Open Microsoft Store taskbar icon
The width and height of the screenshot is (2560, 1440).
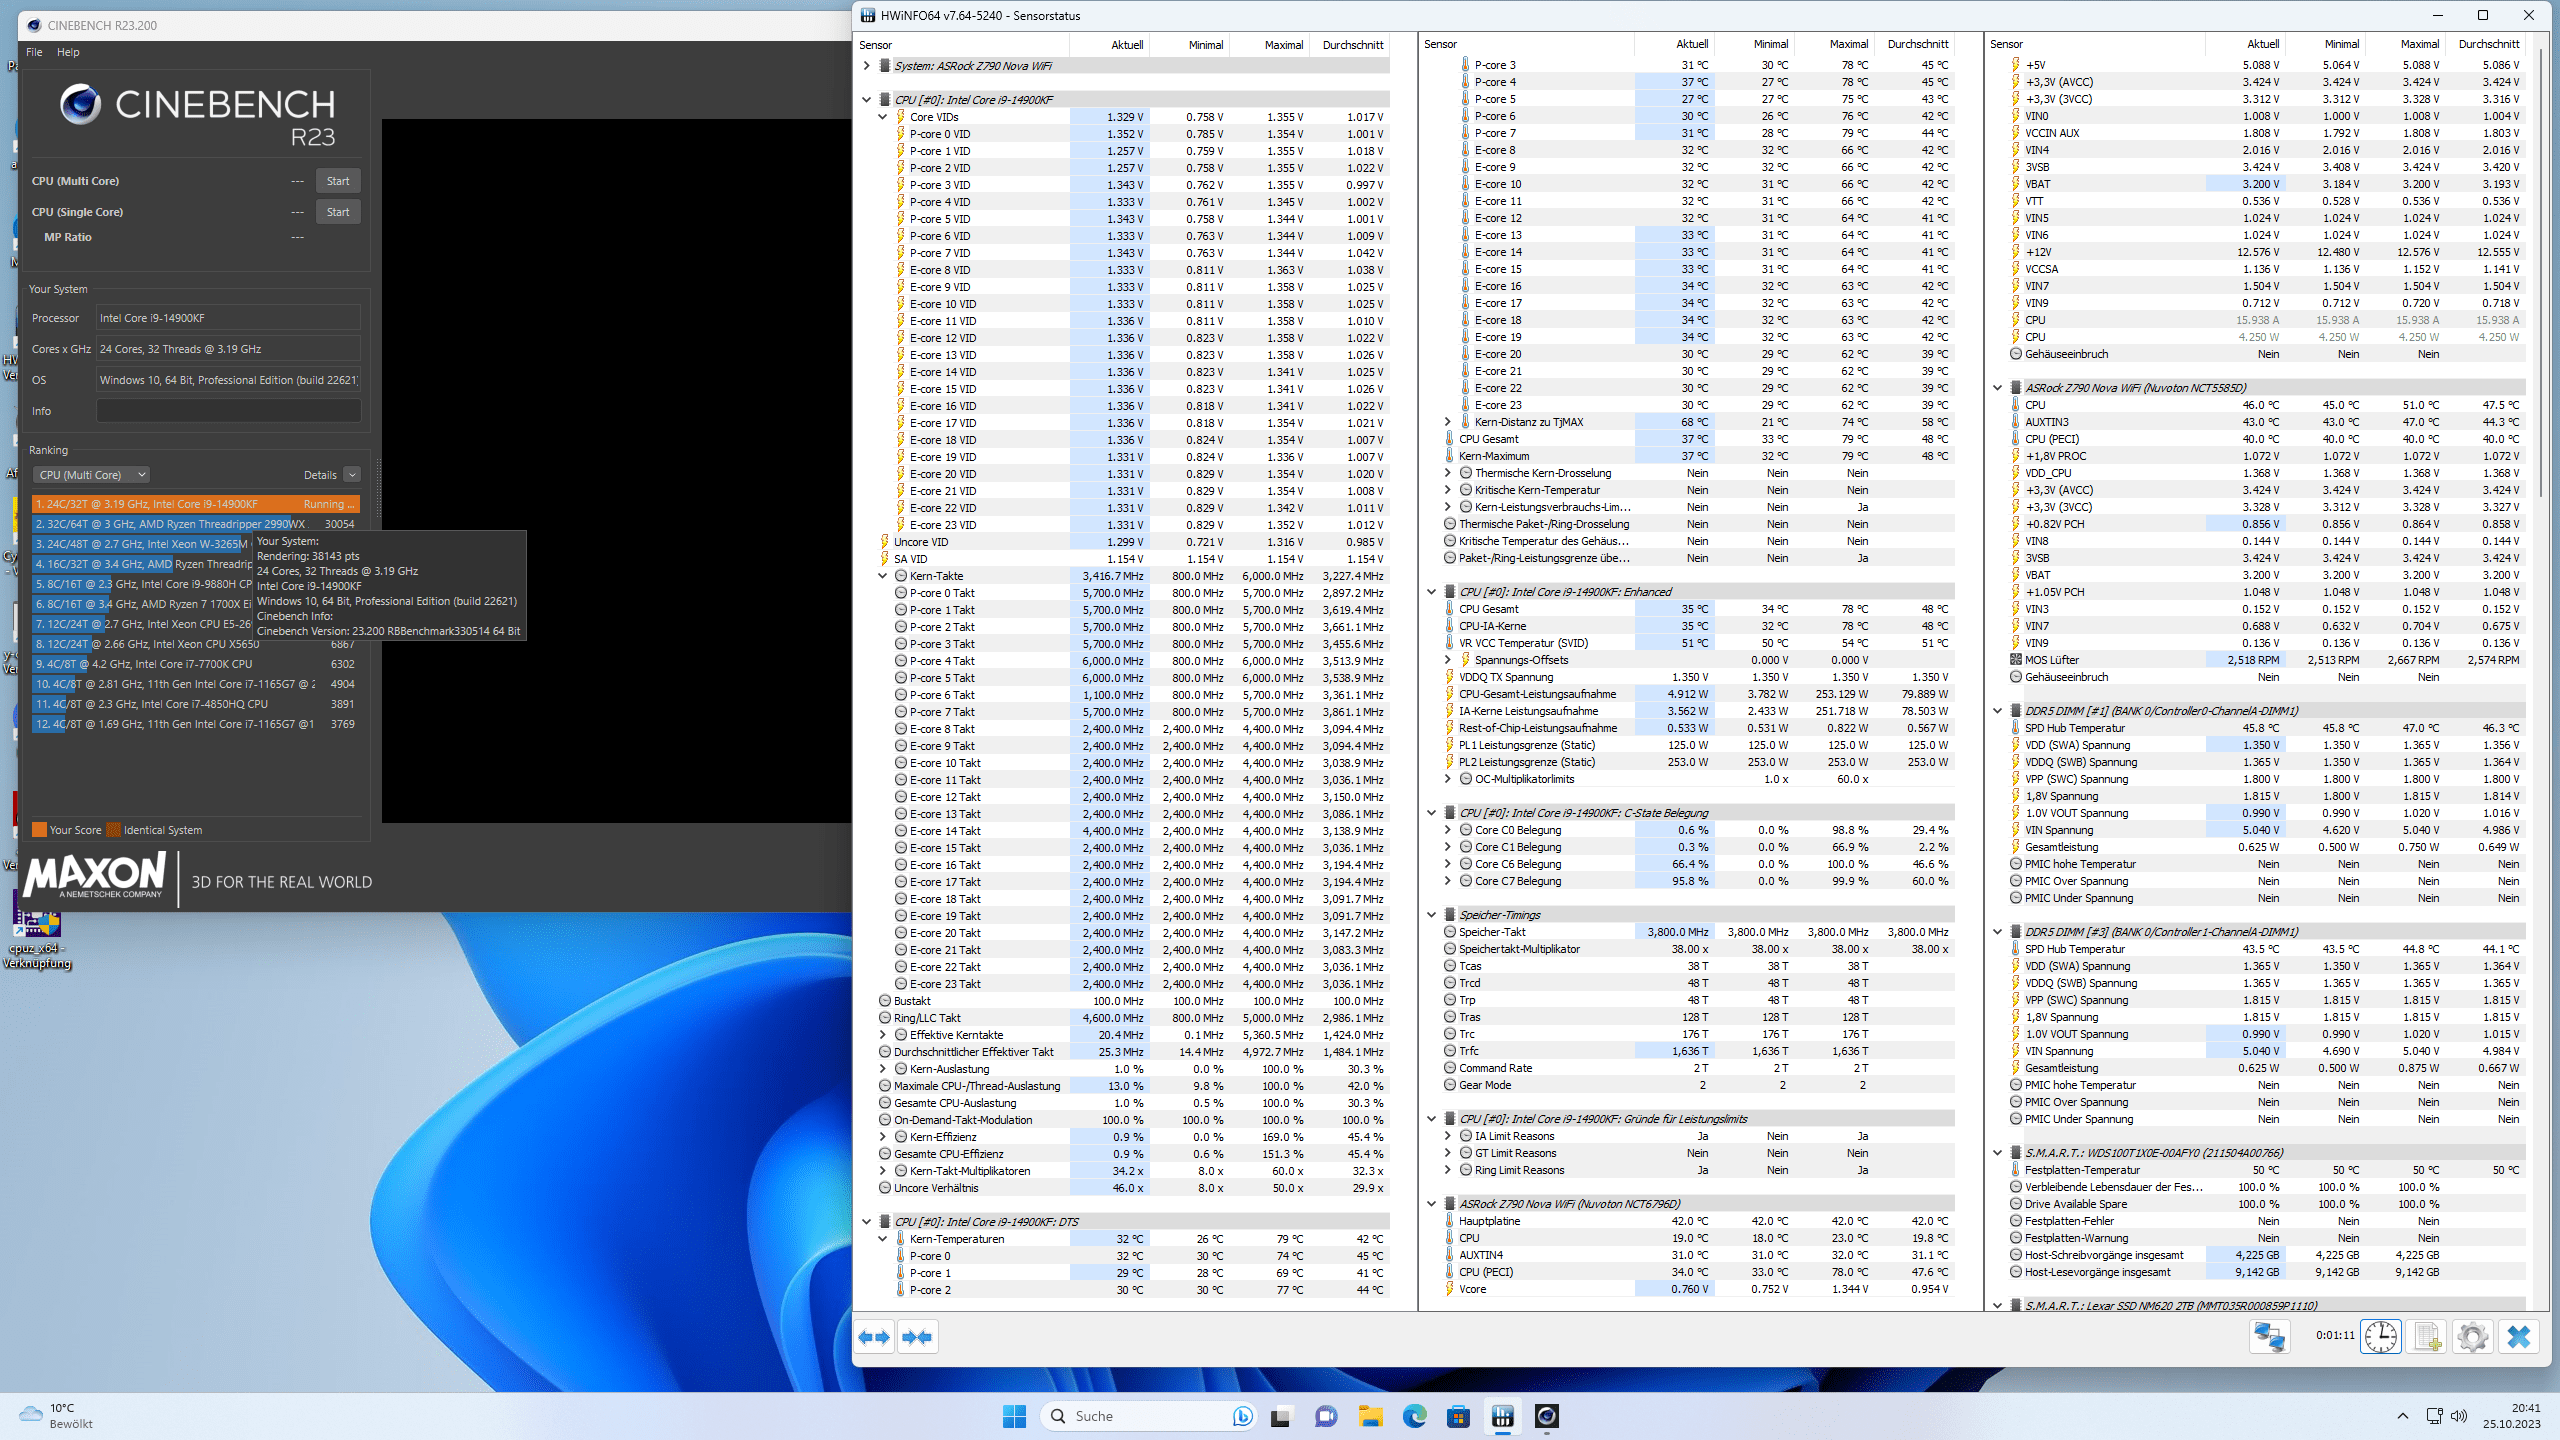pyautogui.click(x=1458, y=1416)
